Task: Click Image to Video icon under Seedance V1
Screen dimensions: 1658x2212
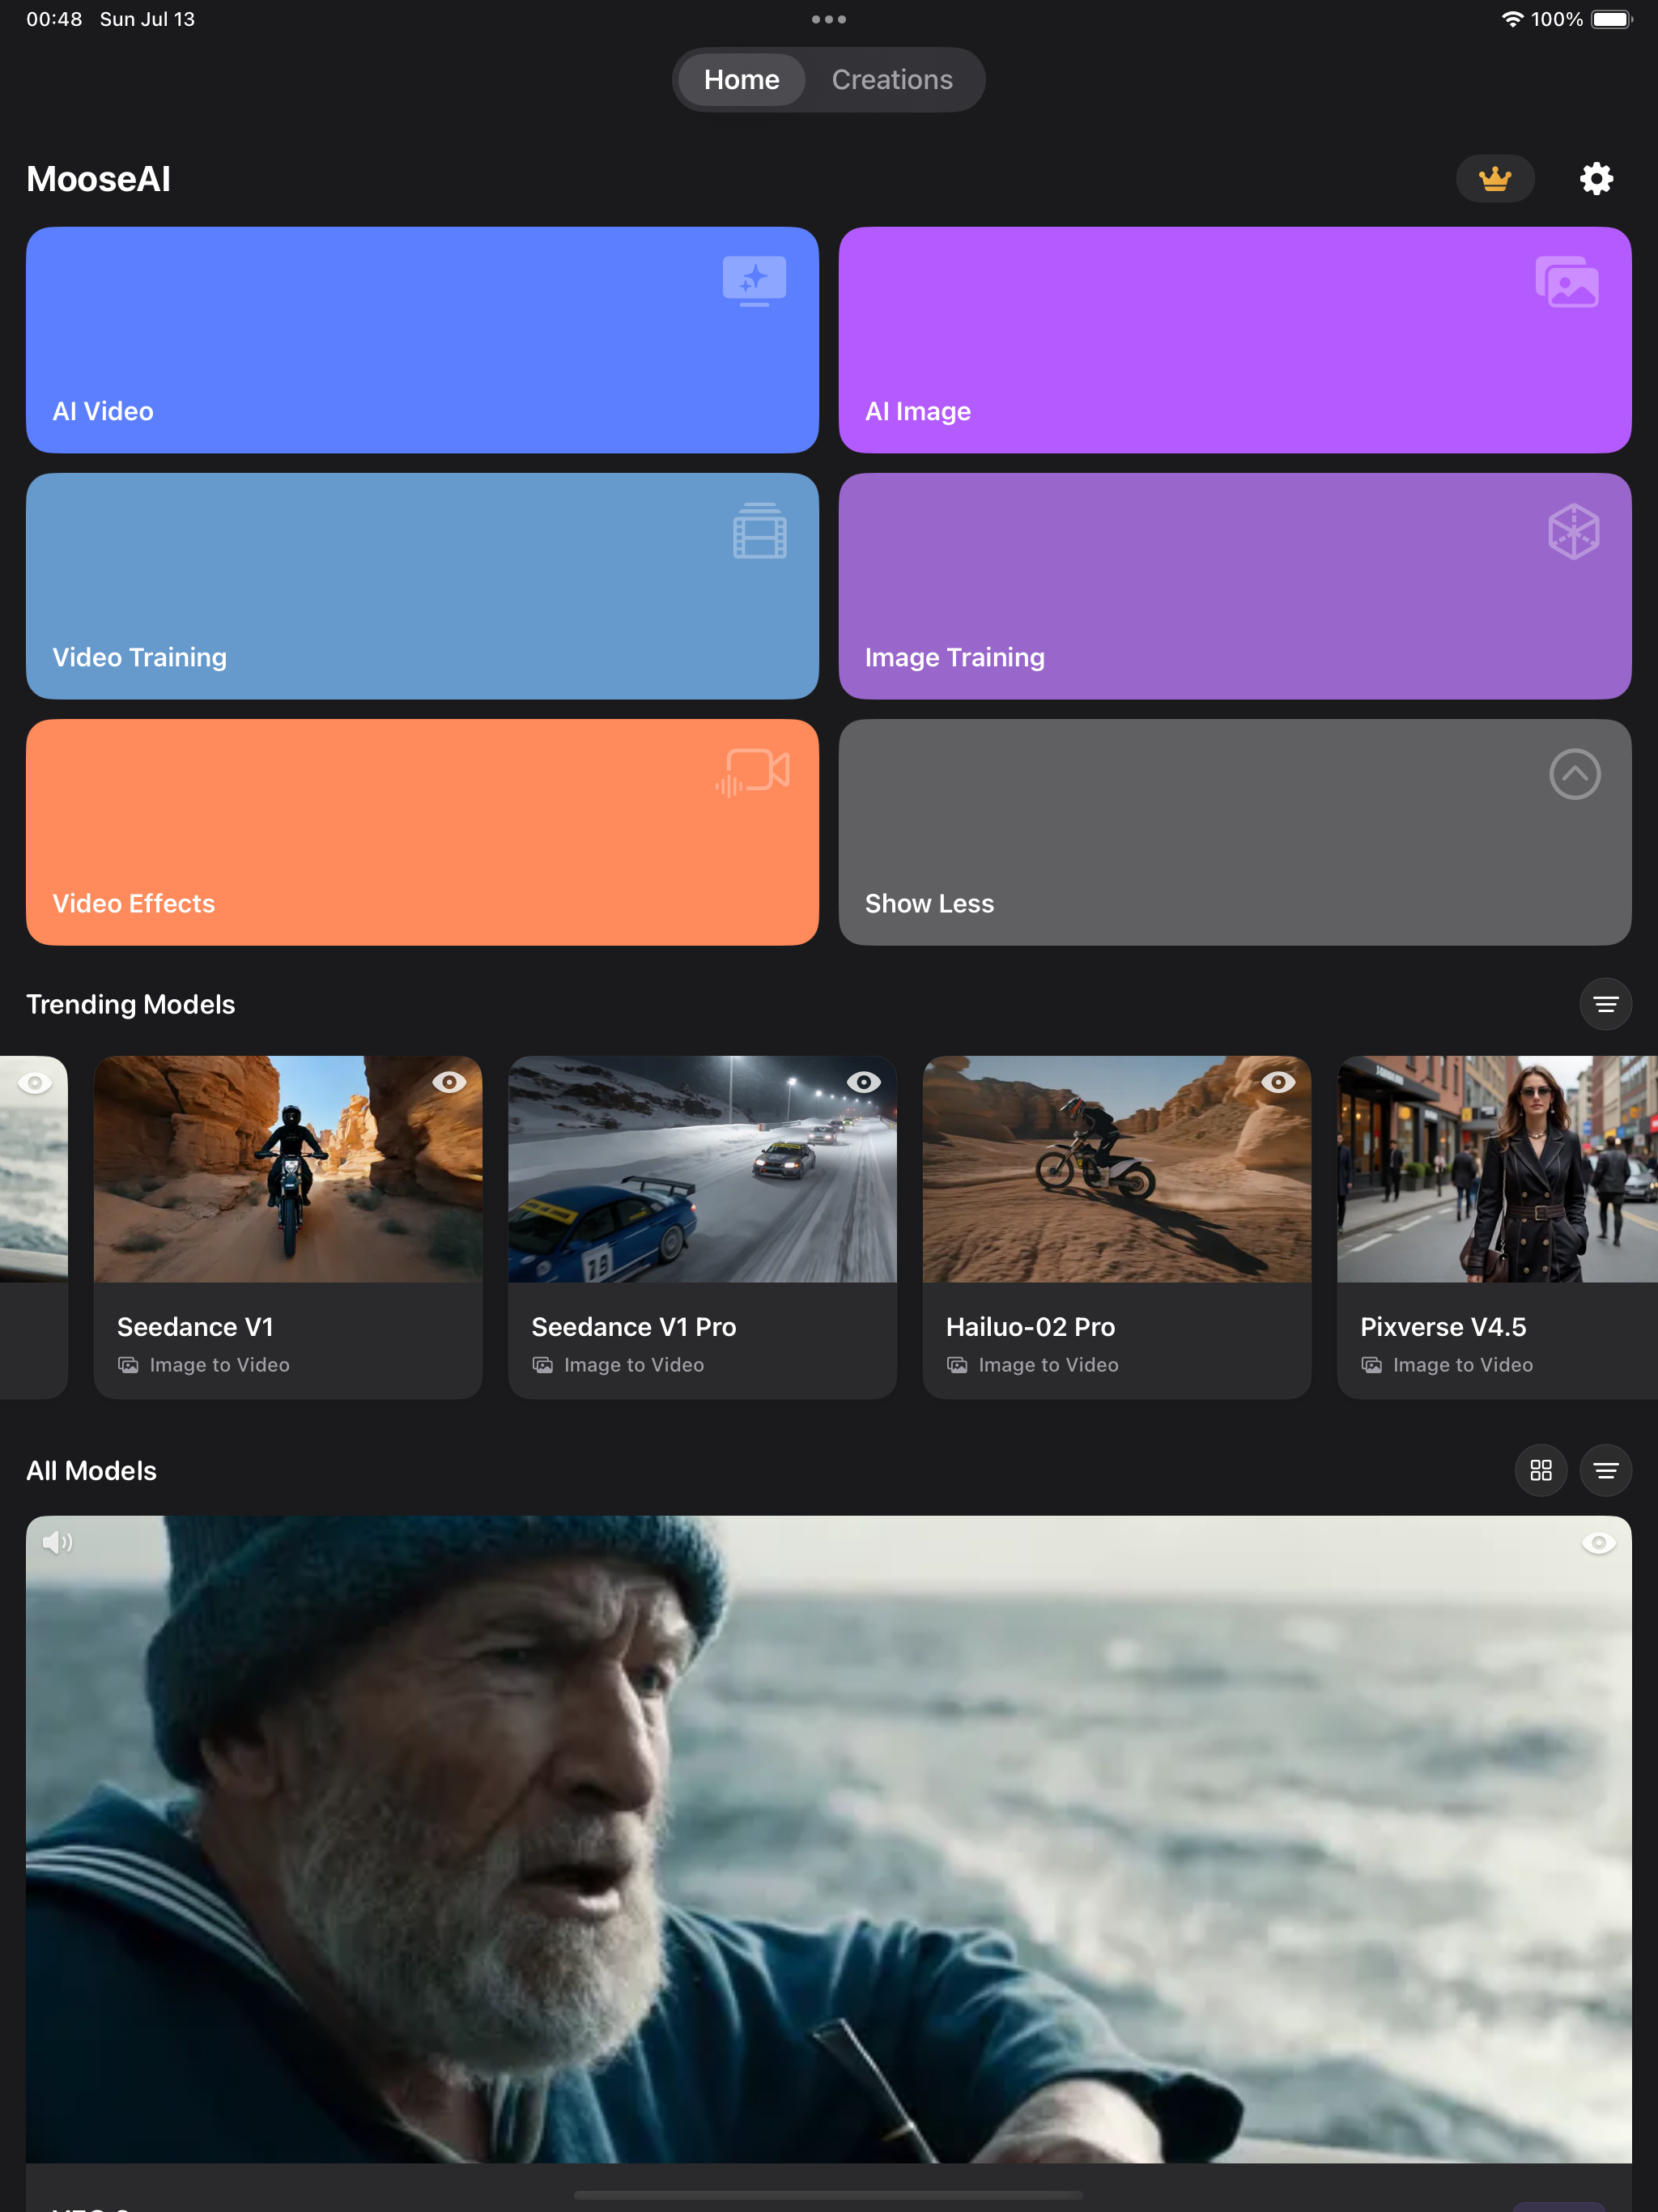Action: (x=128, y=1365)
